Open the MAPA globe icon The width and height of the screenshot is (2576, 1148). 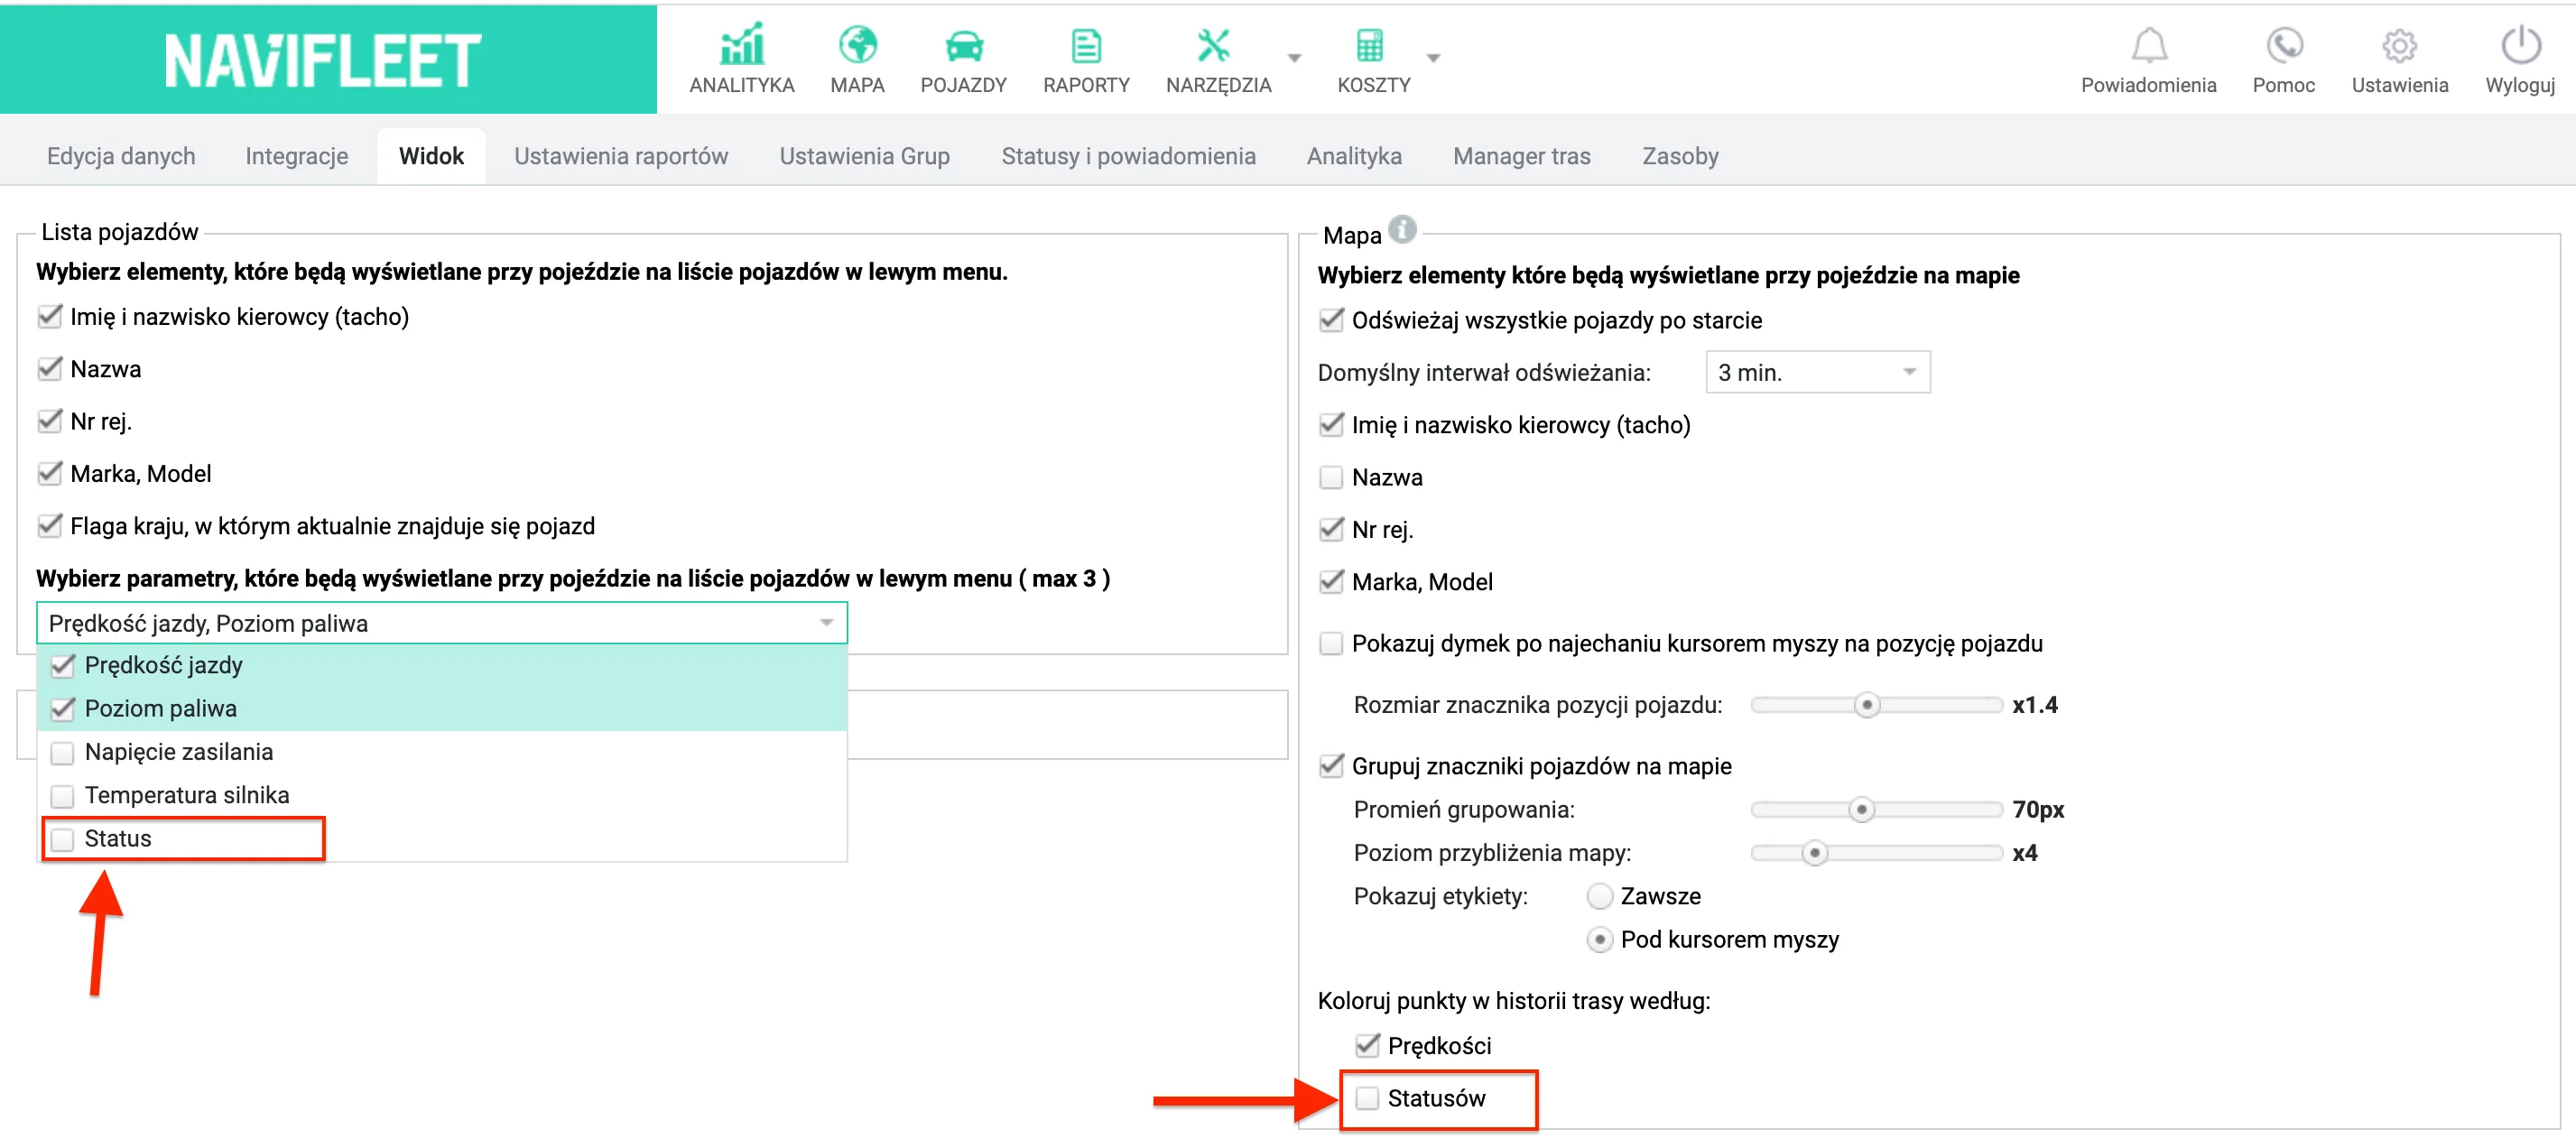click(857, 45)
